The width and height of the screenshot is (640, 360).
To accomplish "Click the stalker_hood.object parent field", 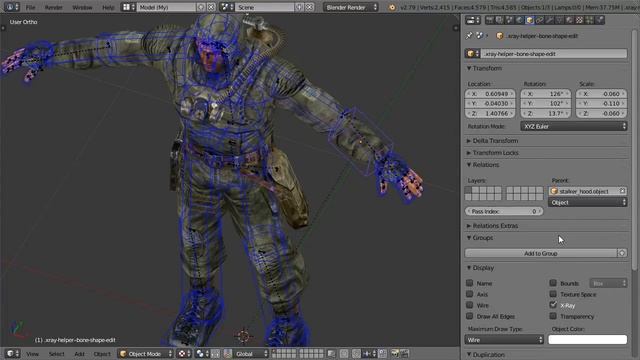I will (587, 191).
